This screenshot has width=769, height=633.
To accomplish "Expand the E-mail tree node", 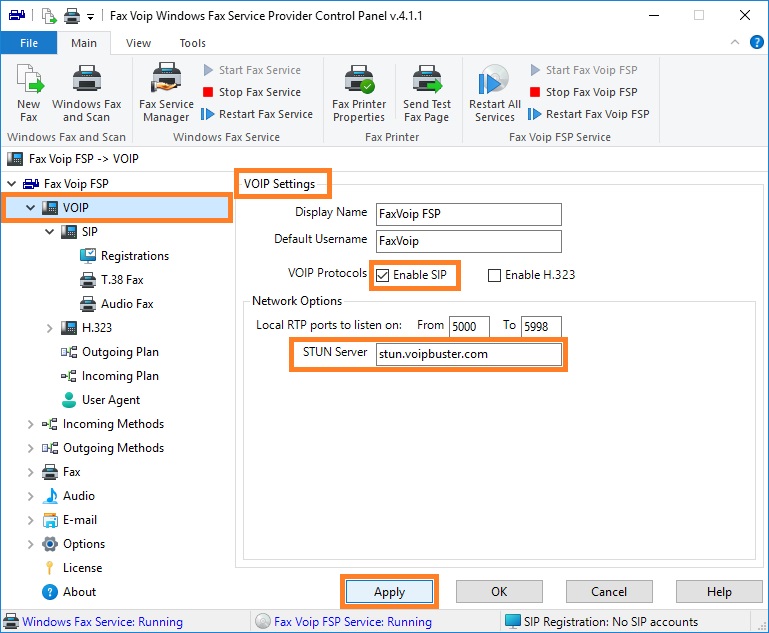I will (30, 520).
